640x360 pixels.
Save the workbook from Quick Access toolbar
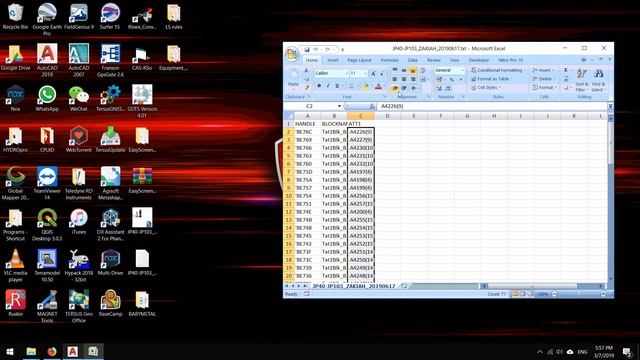[307, 49]
